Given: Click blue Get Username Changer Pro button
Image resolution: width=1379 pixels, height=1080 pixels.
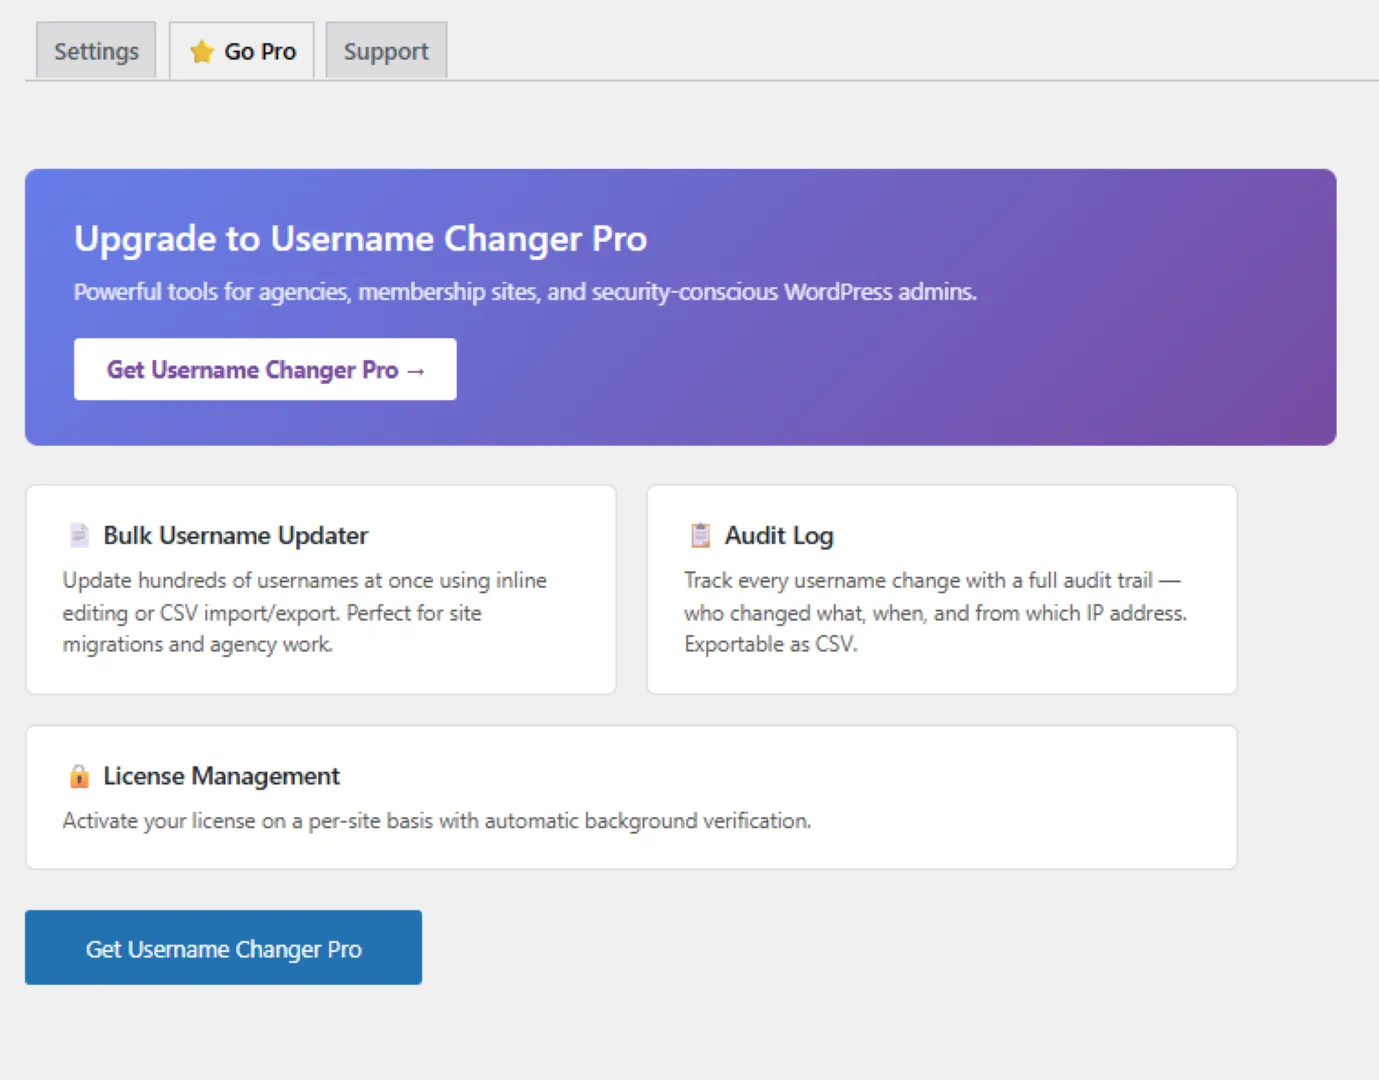Looking at the screenshot, I should (x=223, y=947).
